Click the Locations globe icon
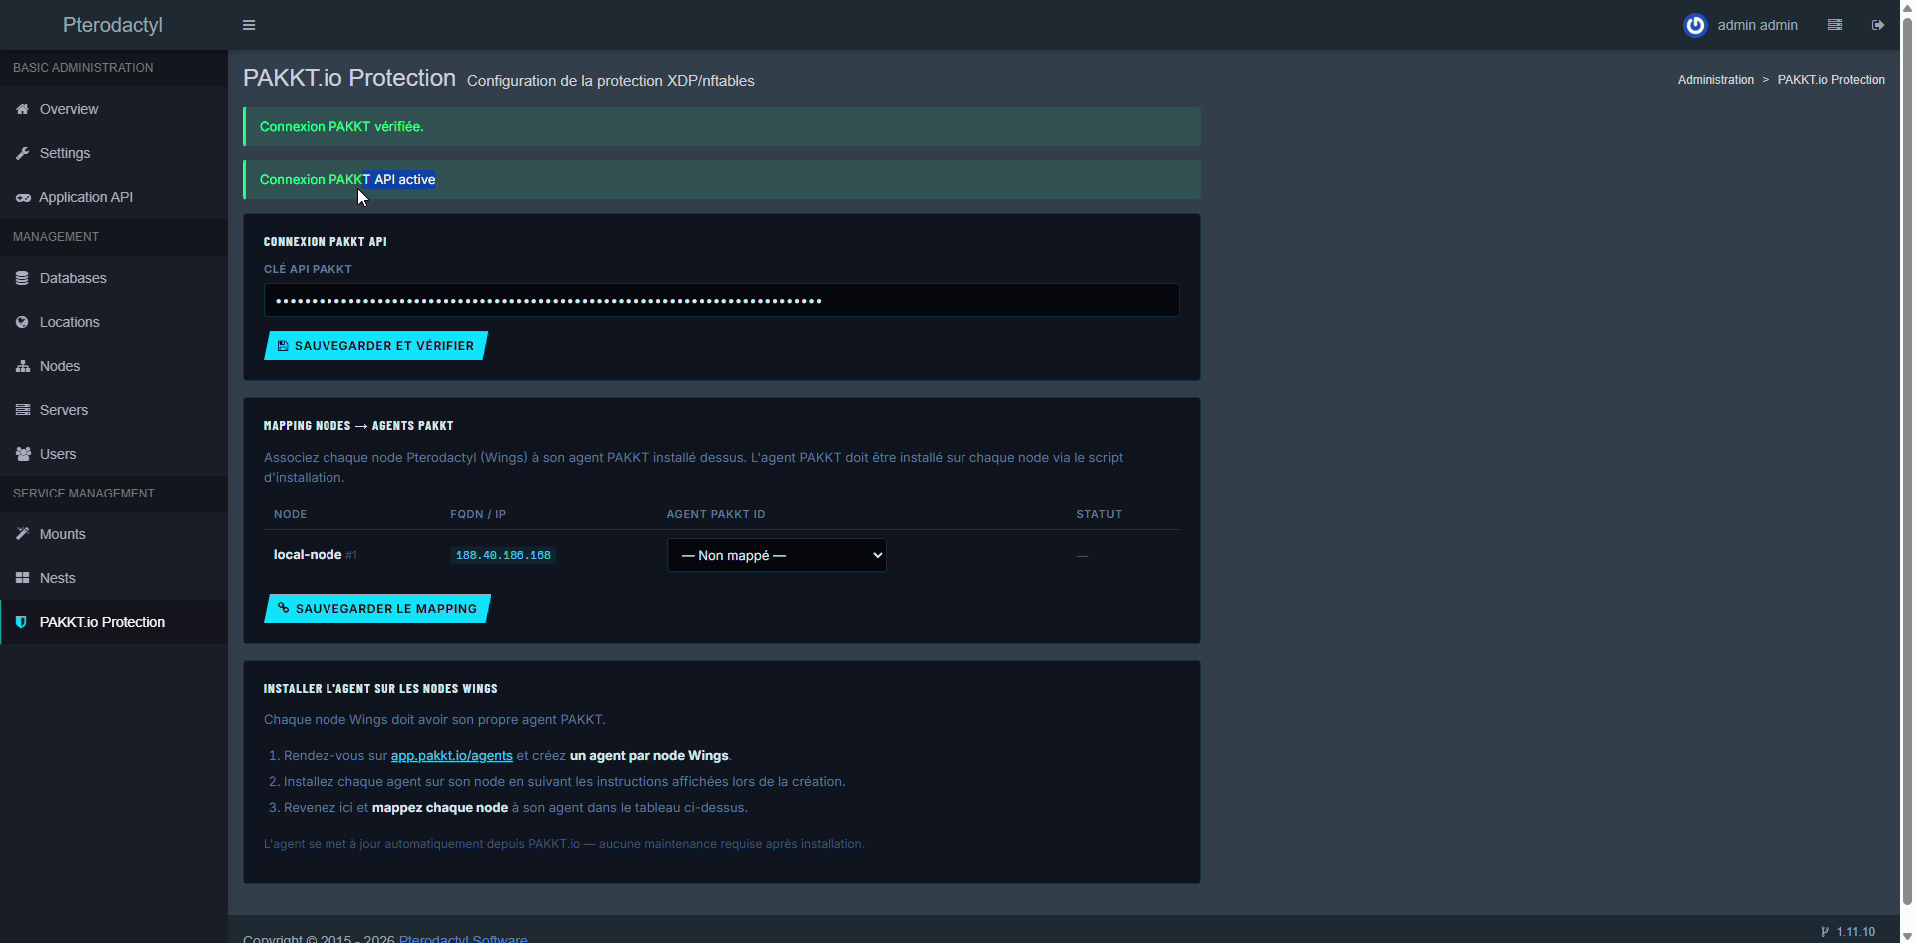Viewport: 1915px width, 943px height. tap(22, 322)
